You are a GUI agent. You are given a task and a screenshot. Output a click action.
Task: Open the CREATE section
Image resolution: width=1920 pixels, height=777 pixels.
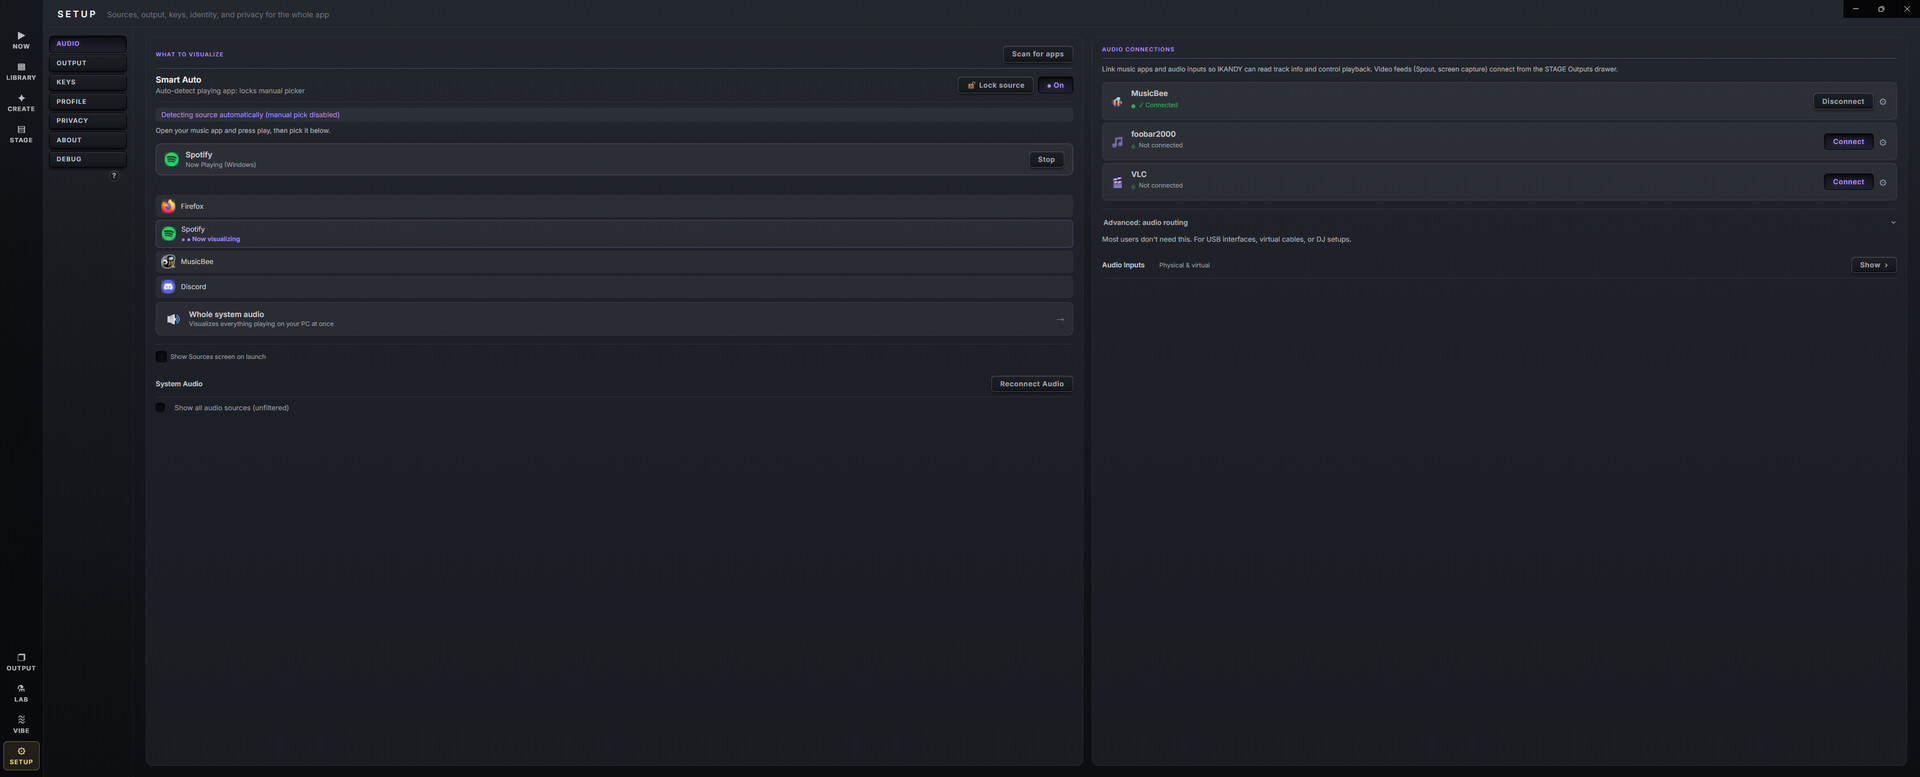21,103
